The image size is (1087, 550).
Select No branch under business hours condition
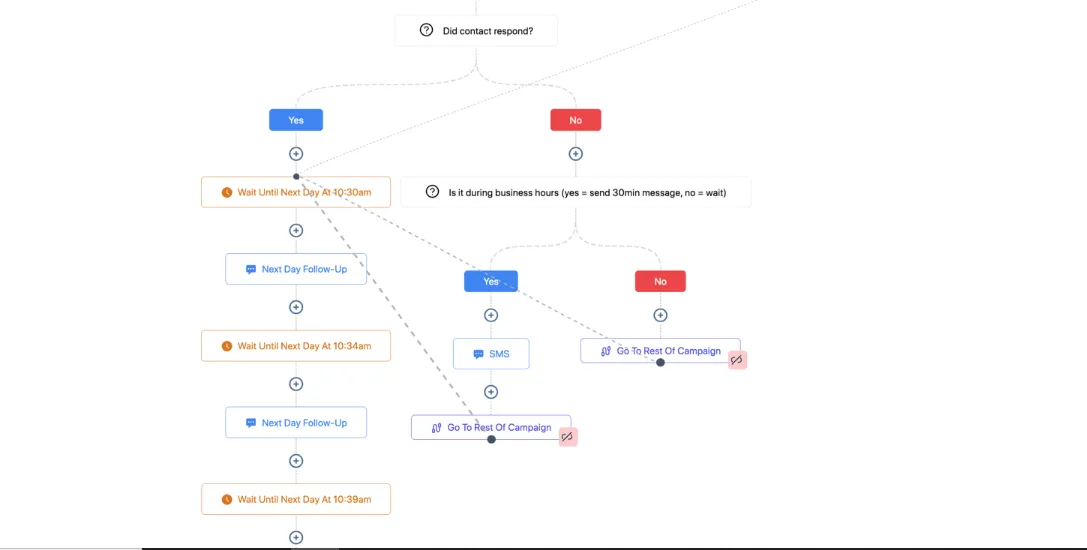660,282
